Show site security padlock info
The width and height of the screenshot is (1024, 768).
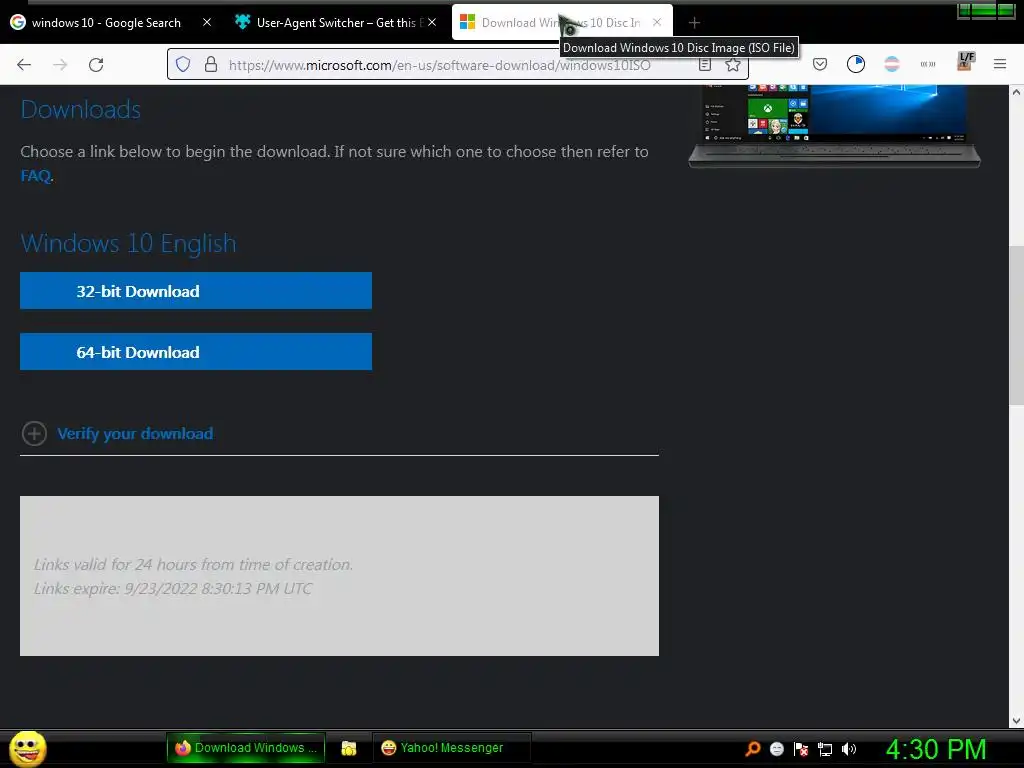(x=210, y=64)
